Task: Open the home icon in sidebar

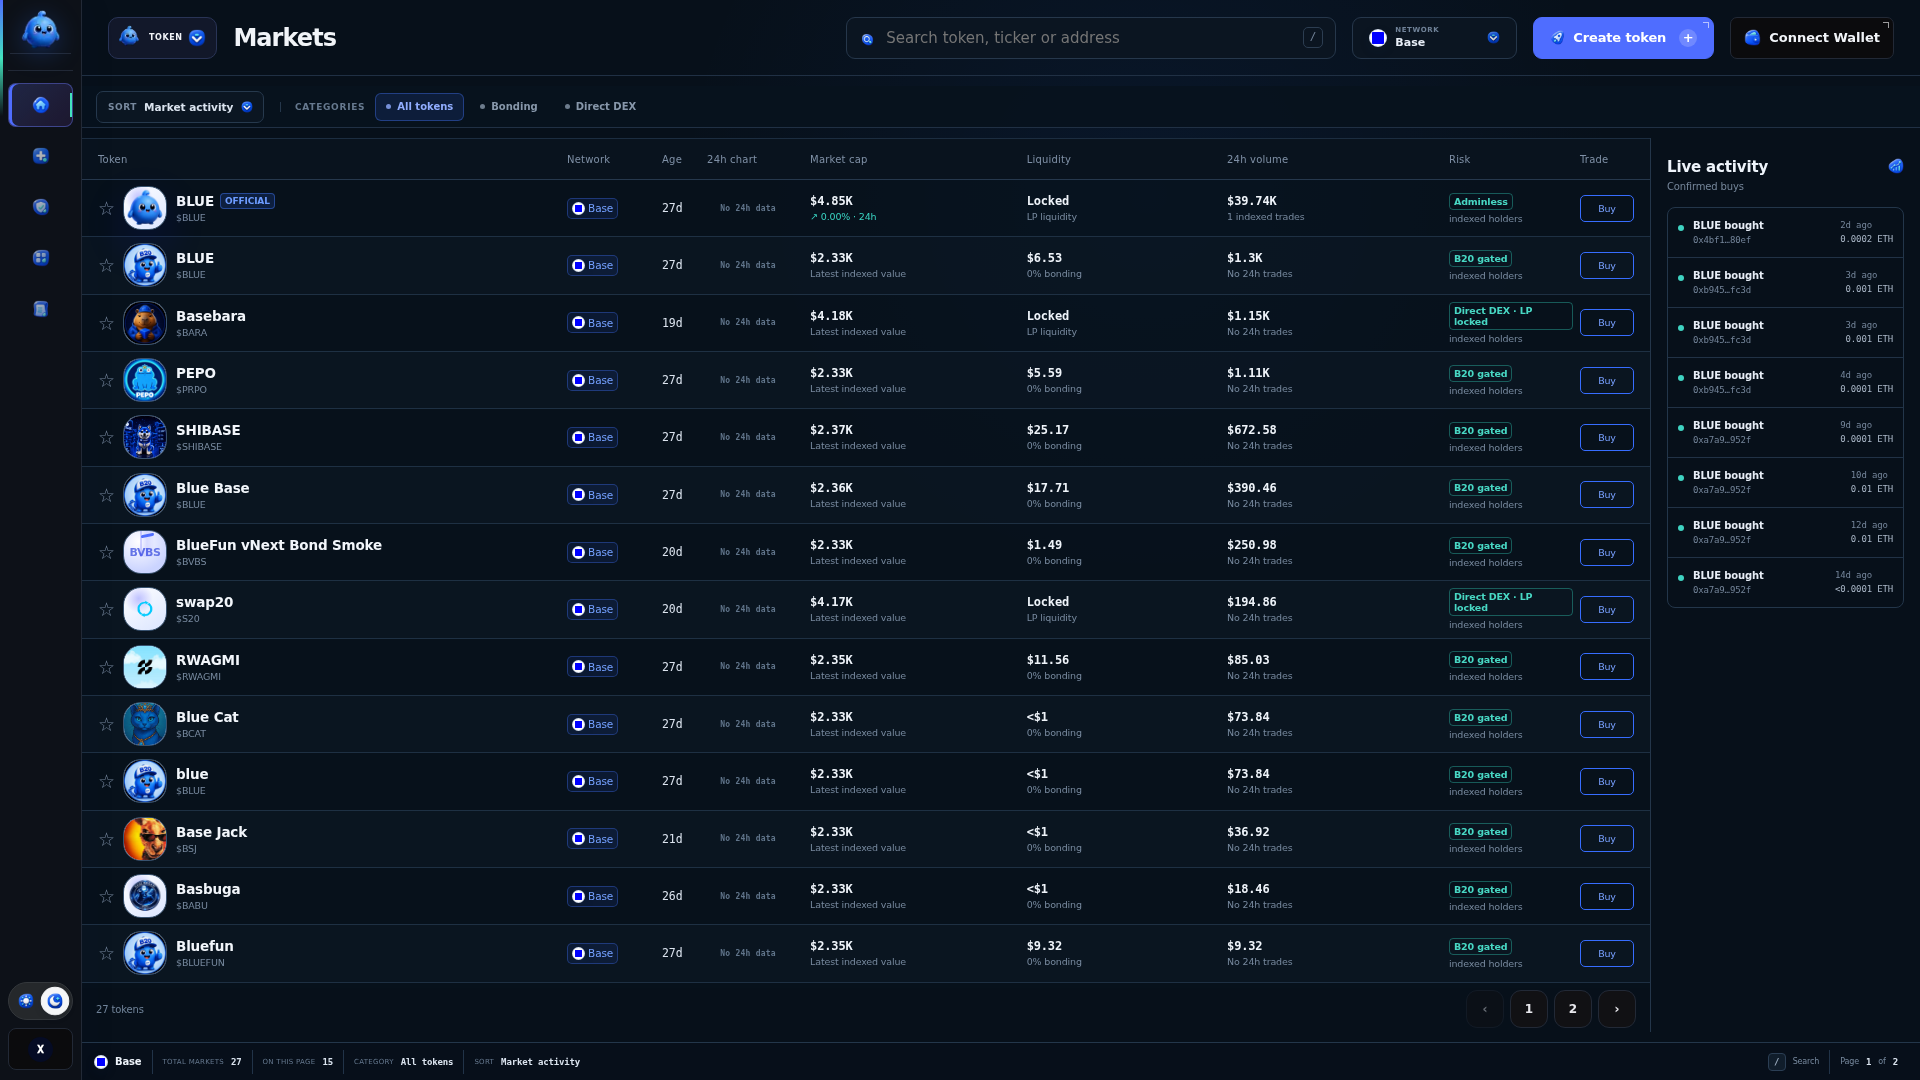Action: (x=41, y=105)
